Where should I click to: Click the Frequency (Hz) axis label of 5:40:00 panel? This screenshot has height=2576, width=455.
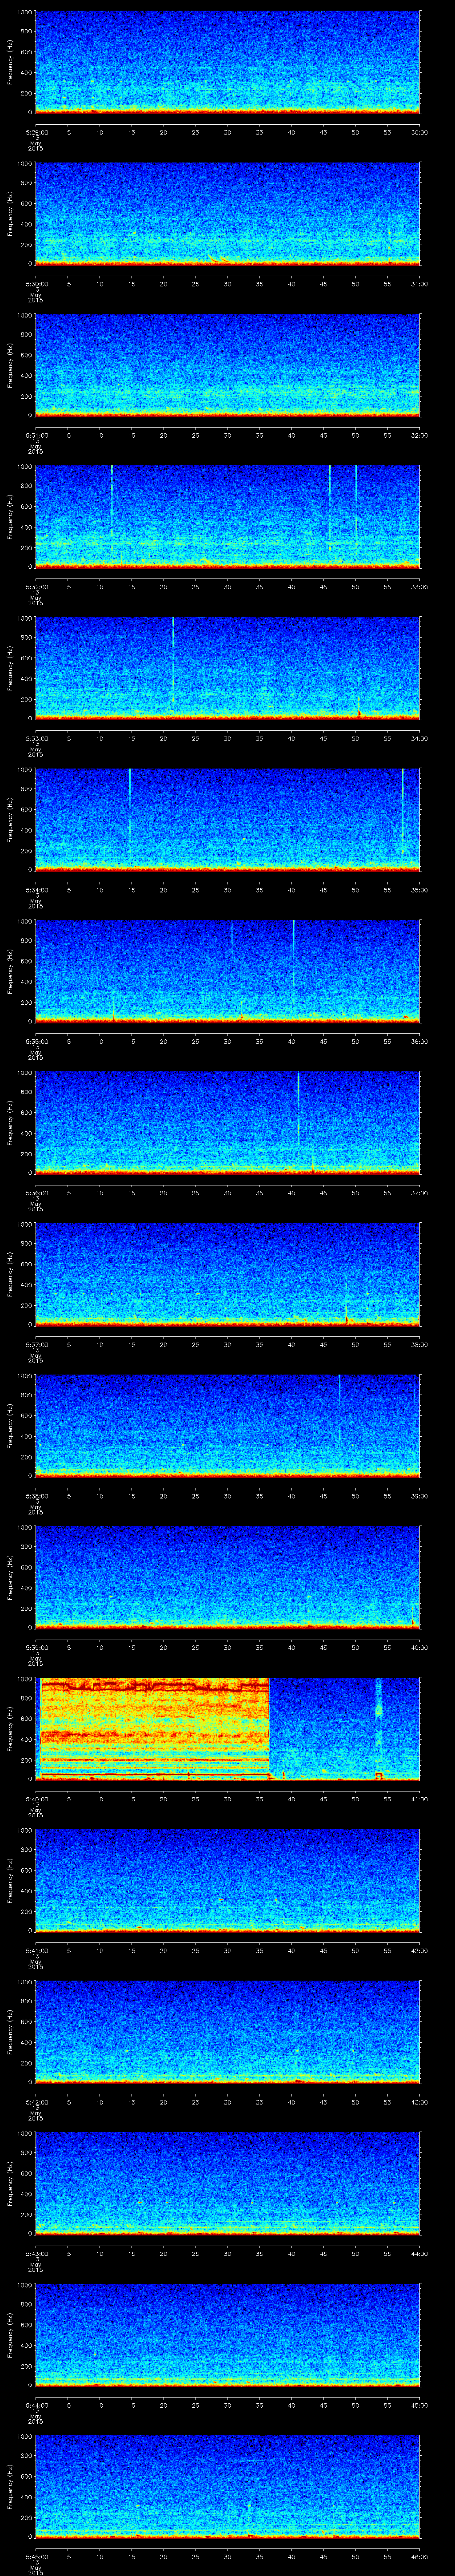click(10, 1729)
